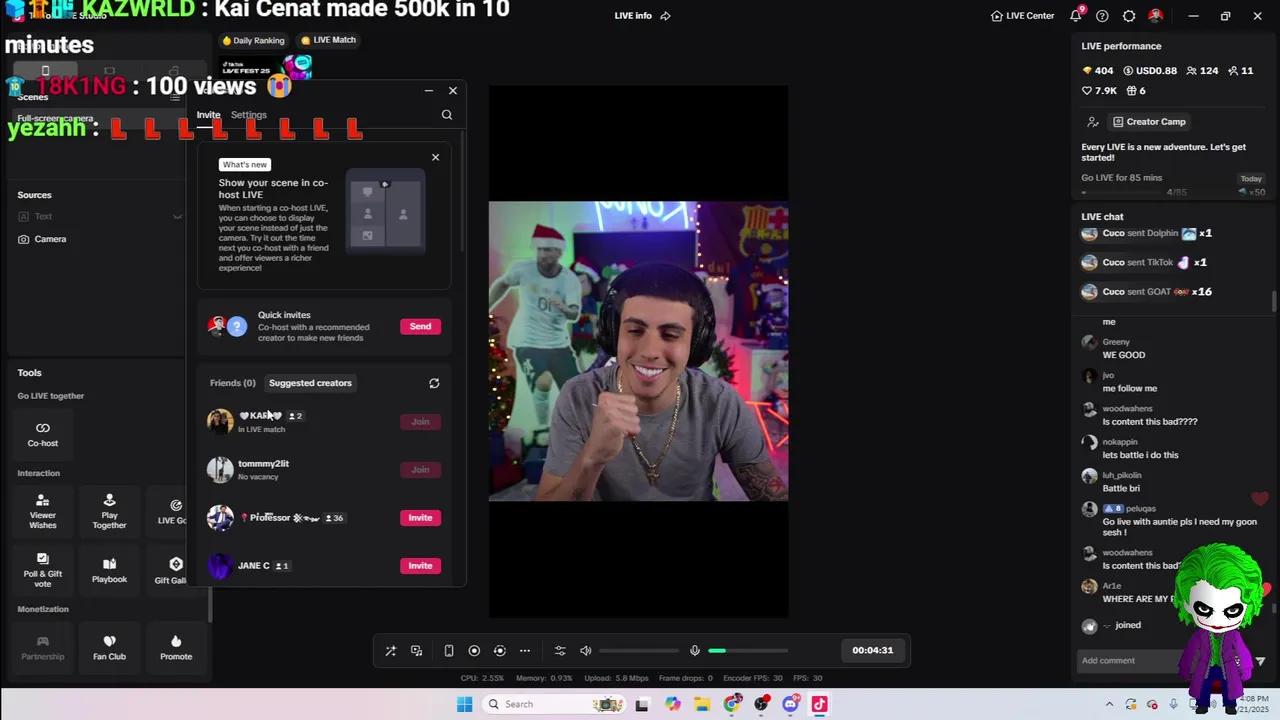Click the creator growth icon beside Creator Camp
Viewport: 1280px width, 720px height.
pyautogui.click(x=1093, y=122)
